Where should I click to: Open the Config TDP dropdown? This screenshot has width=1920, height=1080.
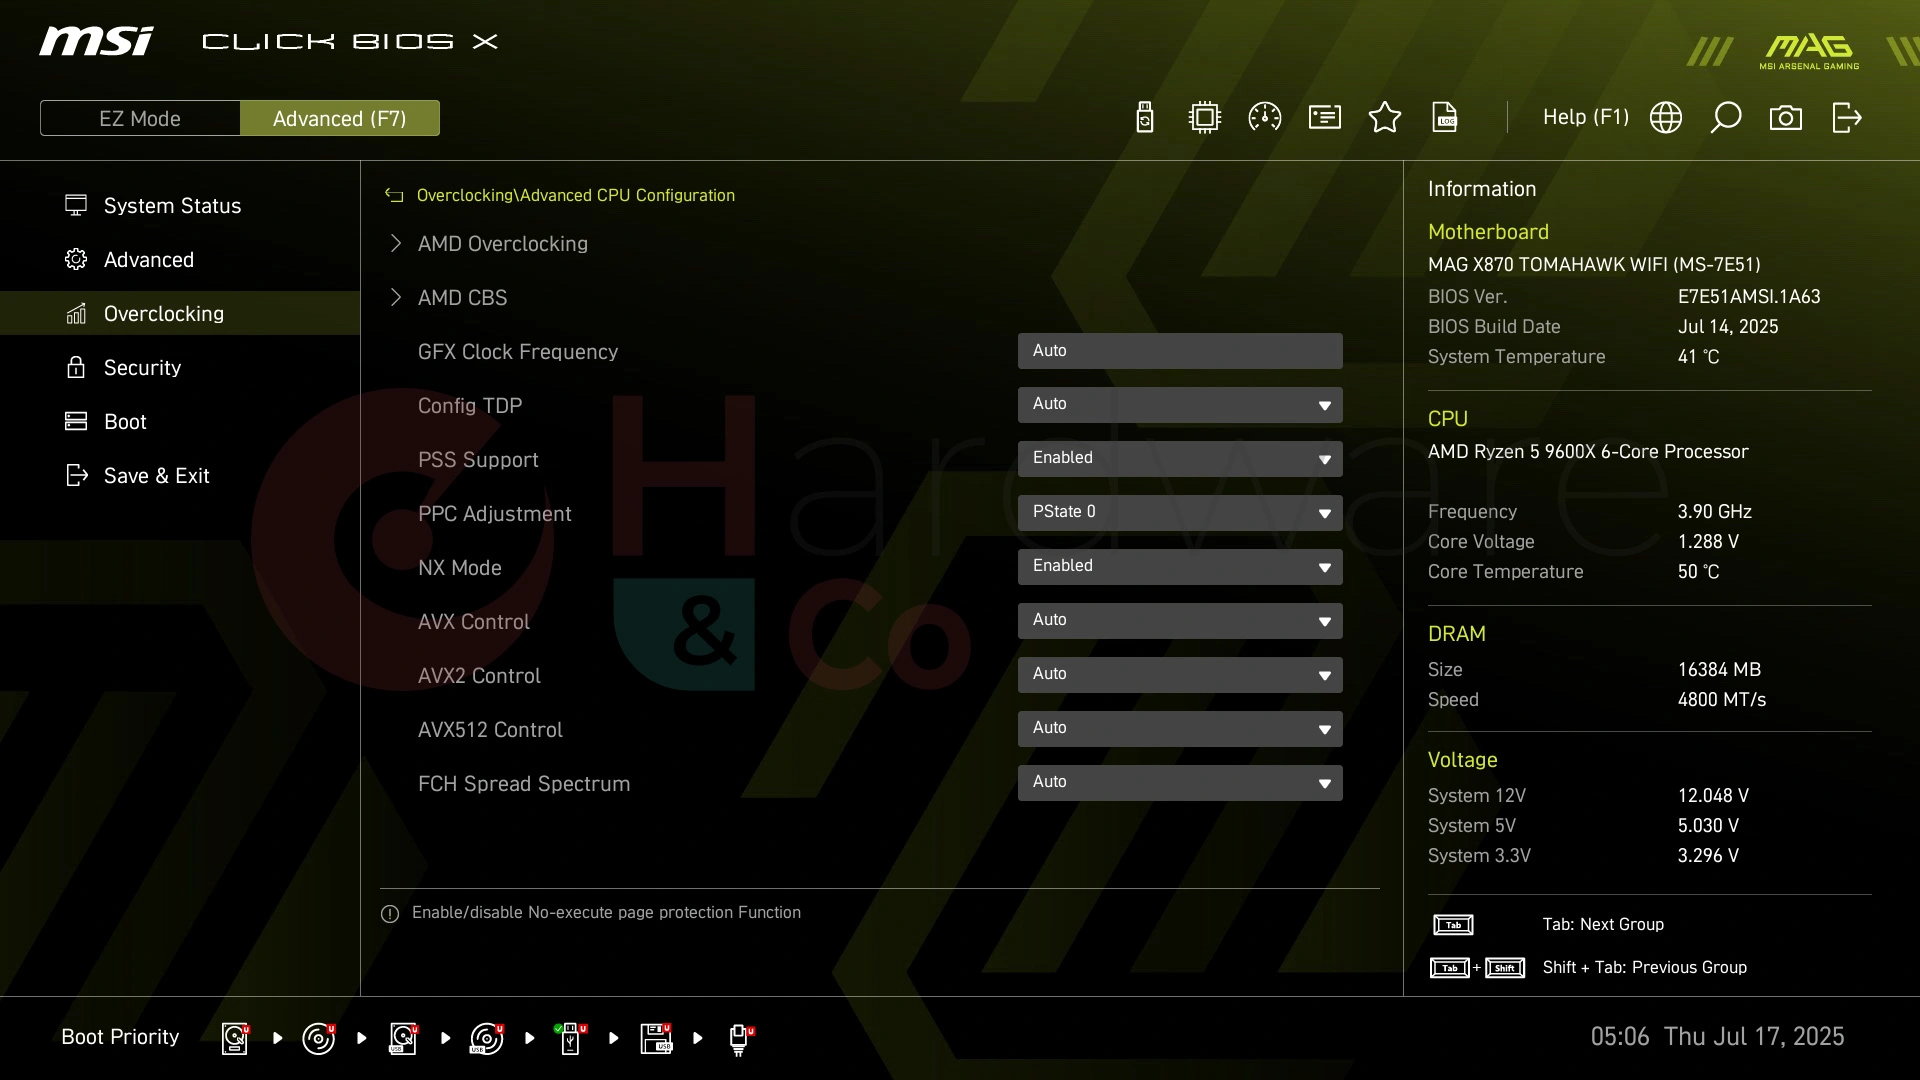click(x=1180, y=405)
